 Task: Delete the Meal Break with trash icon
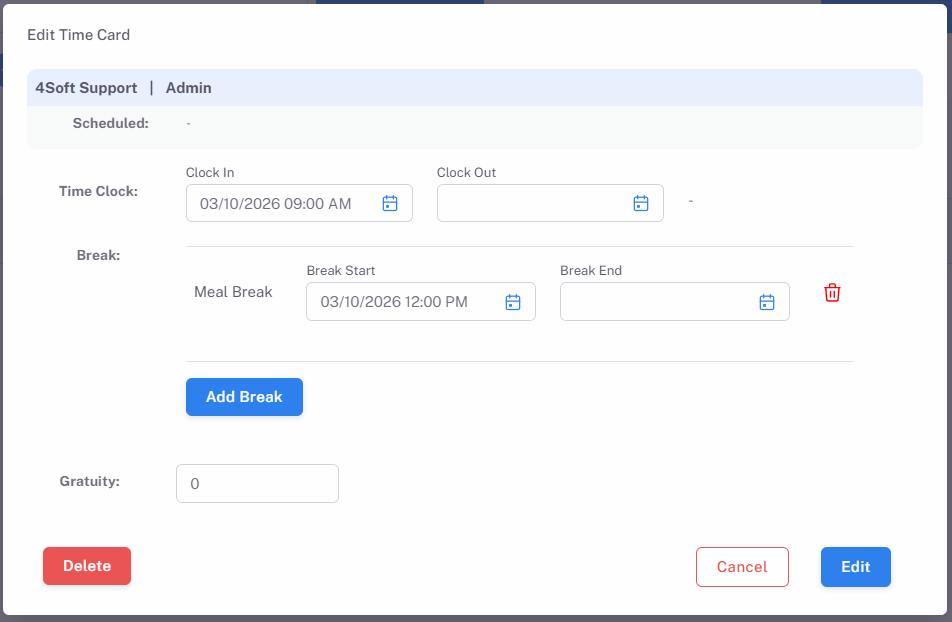(832, 292)
